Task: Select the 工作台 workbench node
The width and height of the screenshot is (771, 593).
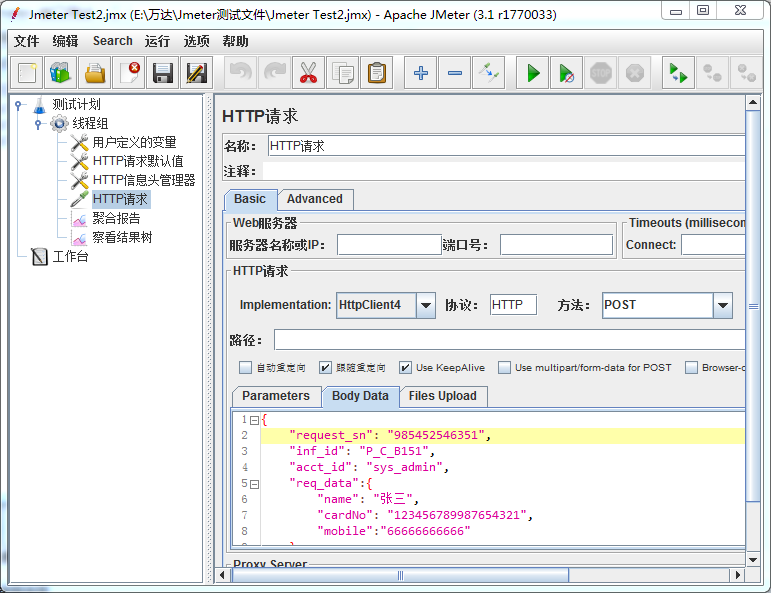Action: click(x=70, y=257)
